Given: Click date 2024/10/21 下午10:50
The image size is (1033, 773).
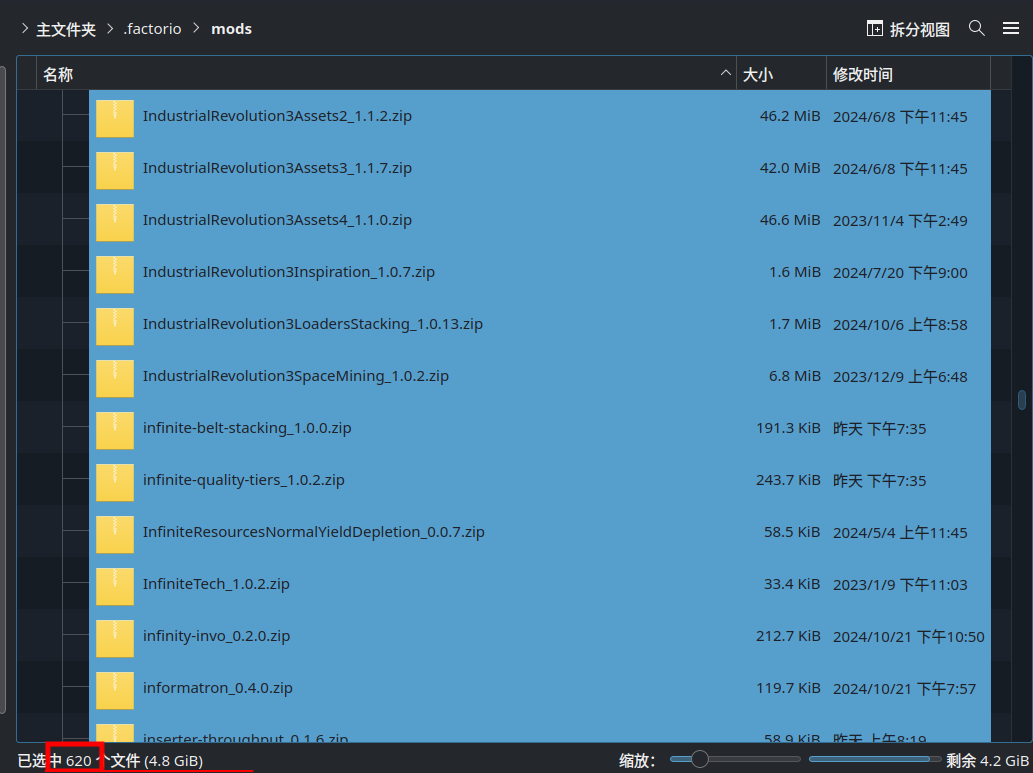Looking at the screenshot, I should click(x=908, y=638).
